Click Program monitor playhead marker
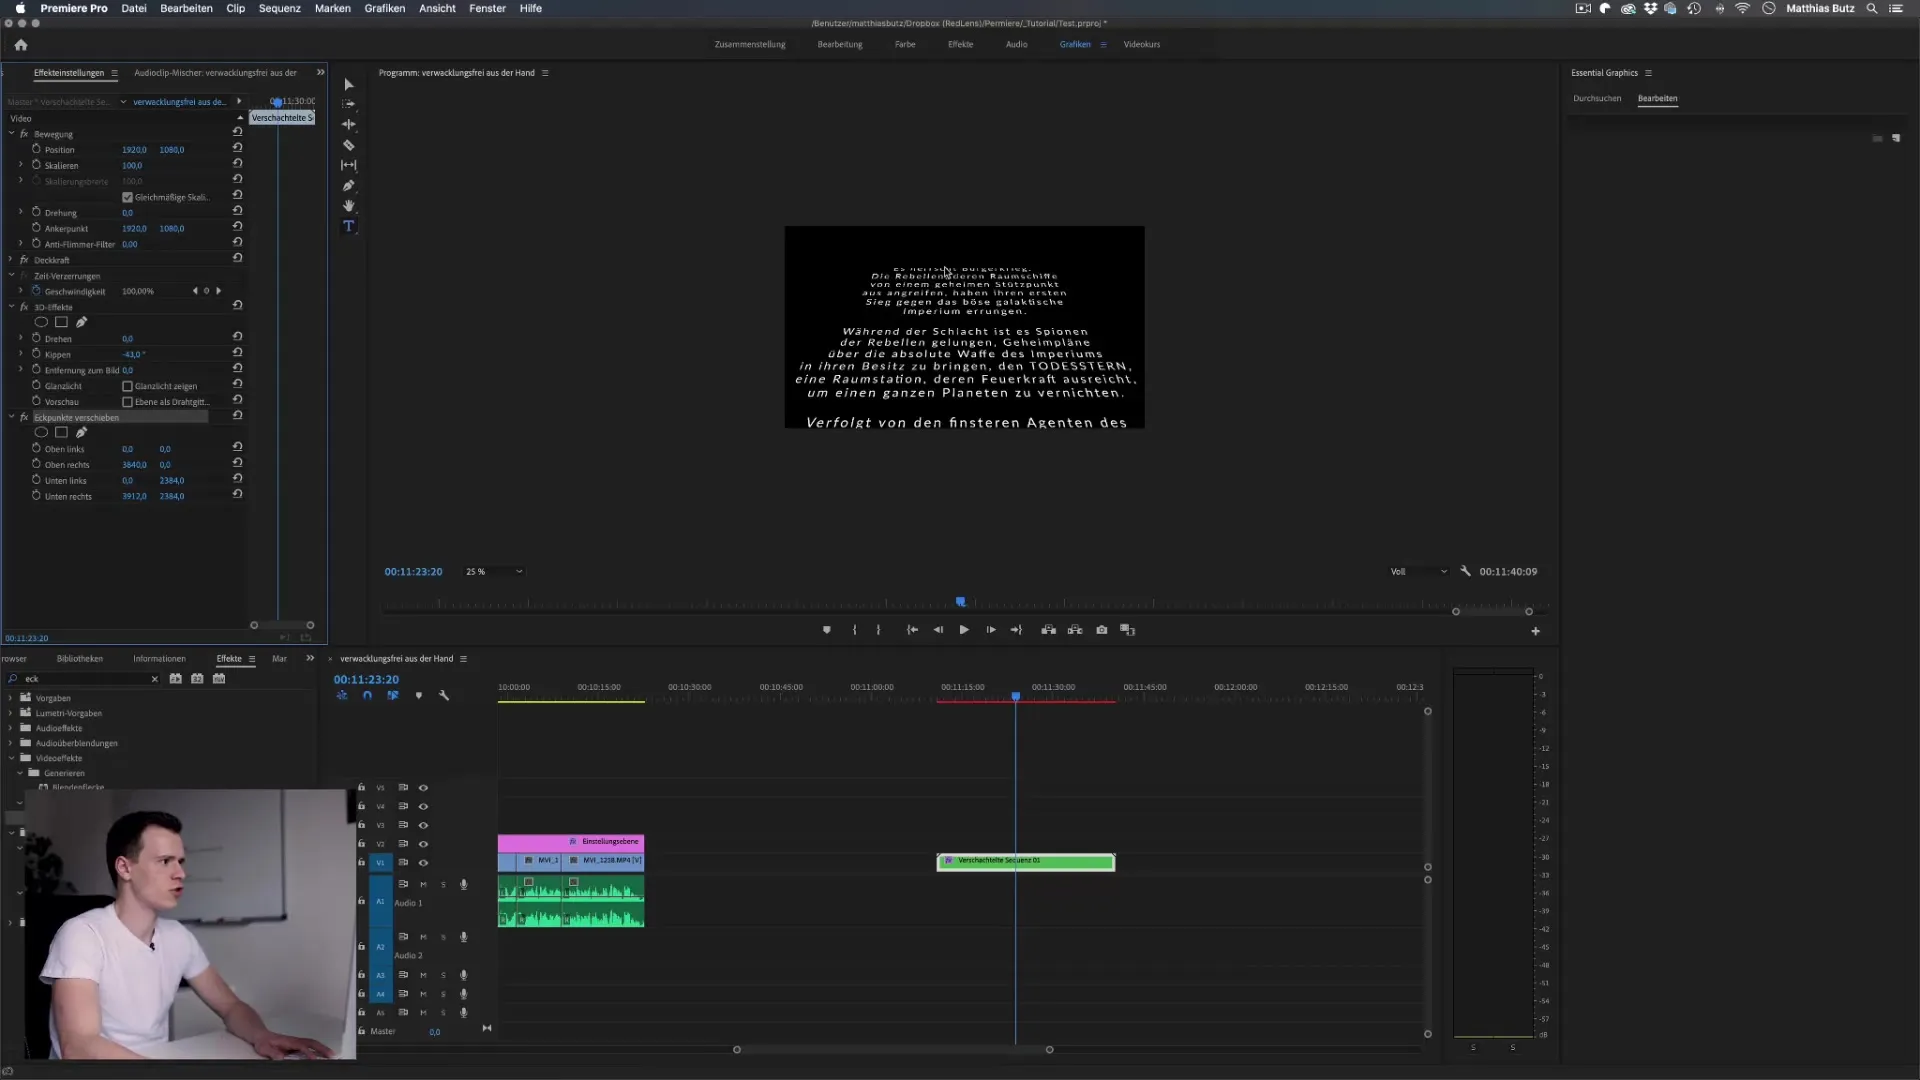Screen dimensions: 1920x1080 point(961,602)
